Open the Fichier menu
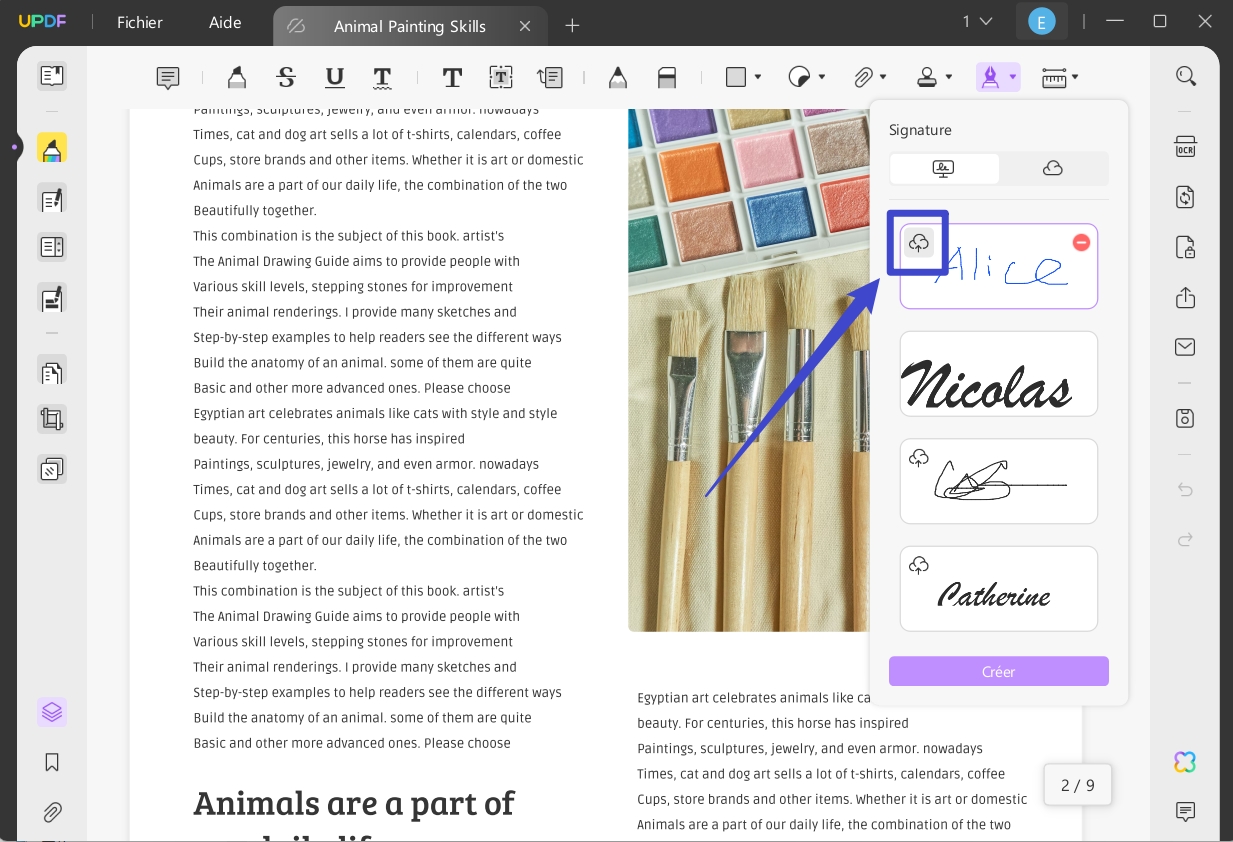The image size is (1233, 842). [x=140, y=22]
